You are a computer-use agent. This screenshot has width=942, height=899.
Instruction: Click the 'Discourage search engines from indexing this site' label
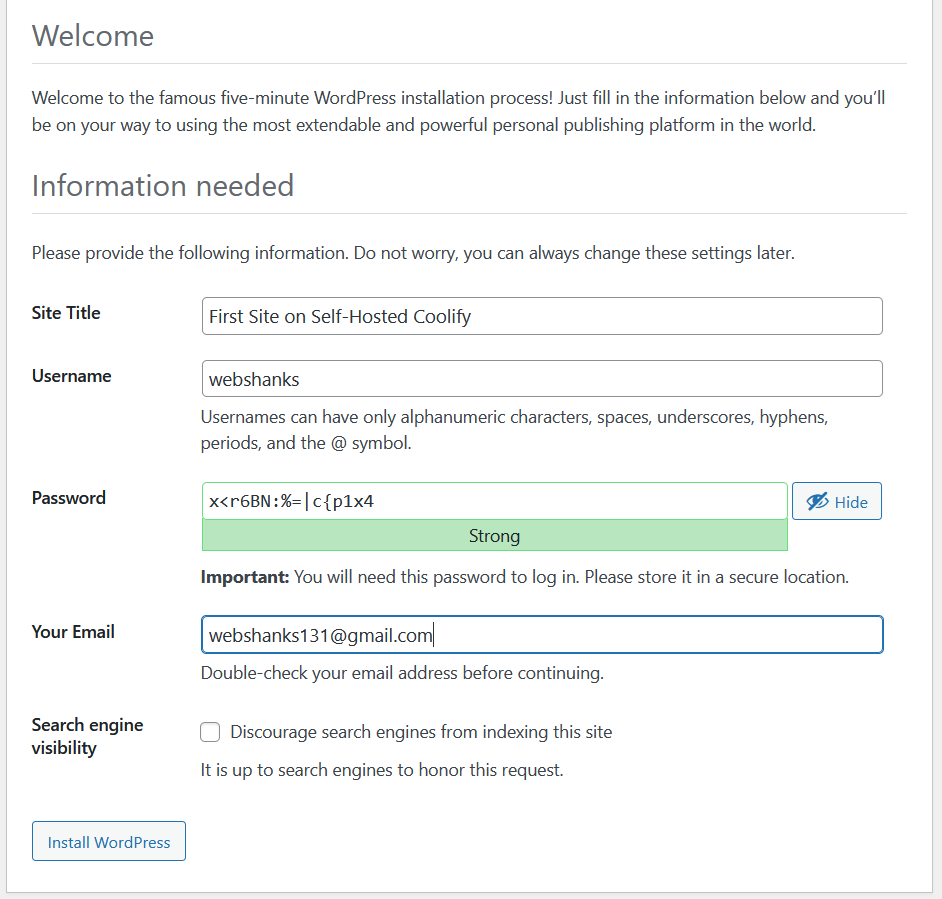[x=421, y=732]
